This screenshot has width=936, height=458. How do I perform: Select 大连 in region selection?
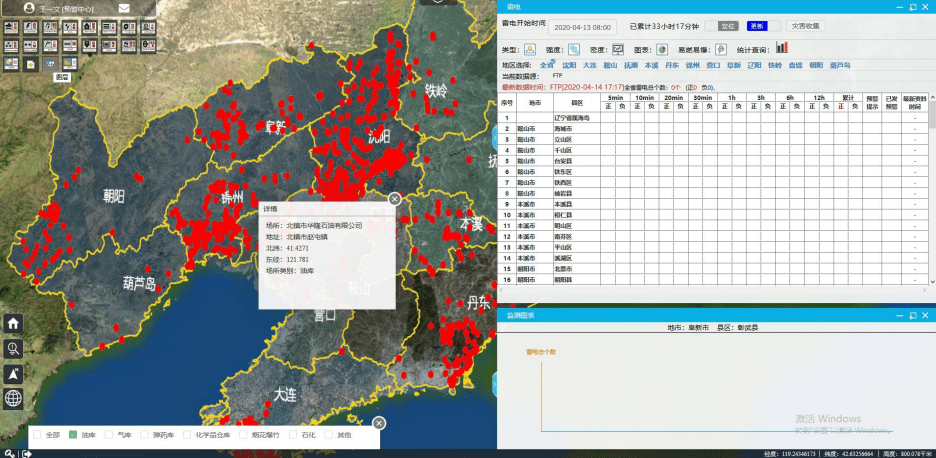point(589,65)
